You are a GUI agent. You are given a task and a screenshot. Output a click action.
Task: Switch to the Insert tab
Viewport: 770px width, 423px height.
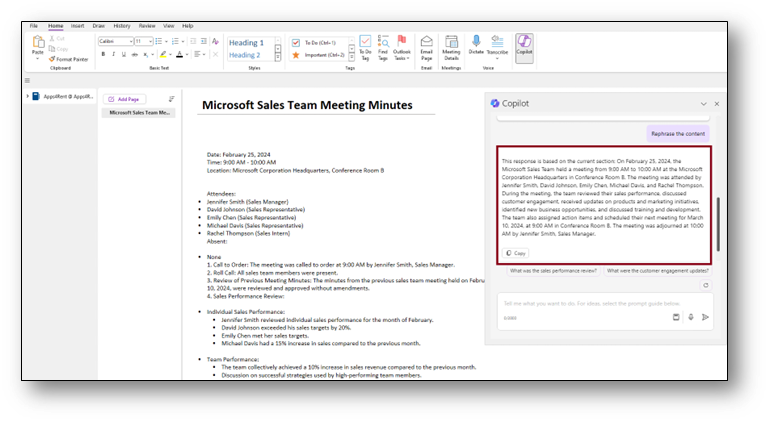point(78,26)
